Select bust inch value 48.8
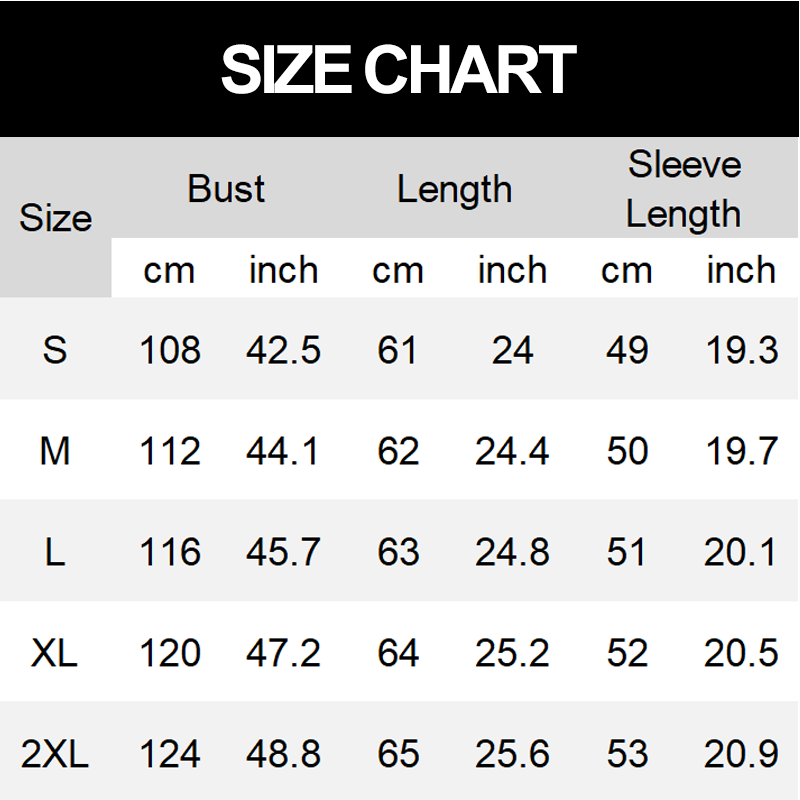Image resolution: width=800 pixels, height=800 pixels. pos(283,754)
